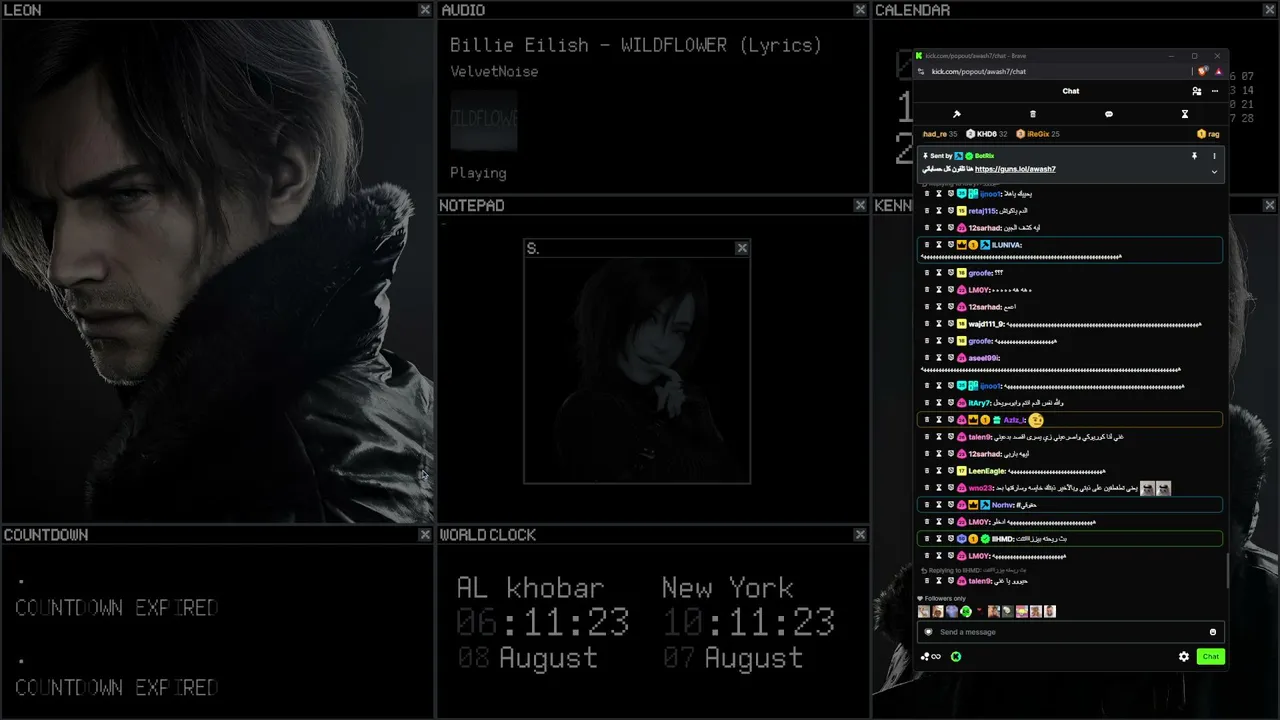Image resolution: width=1280 pixels, height=720 pixels.
Task: Timeout IIHMD with the hourglass icon
Action: pos(939,539)
